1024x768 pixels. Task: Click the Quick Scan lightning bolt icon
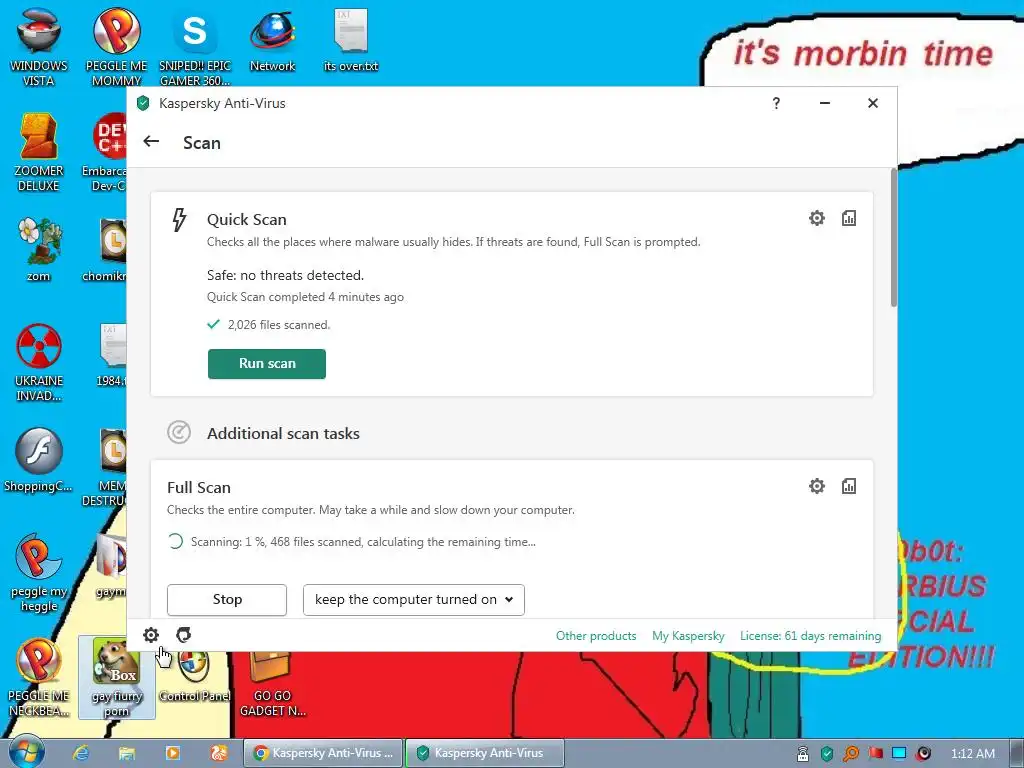pyautogui.click(x=179, y=220)
